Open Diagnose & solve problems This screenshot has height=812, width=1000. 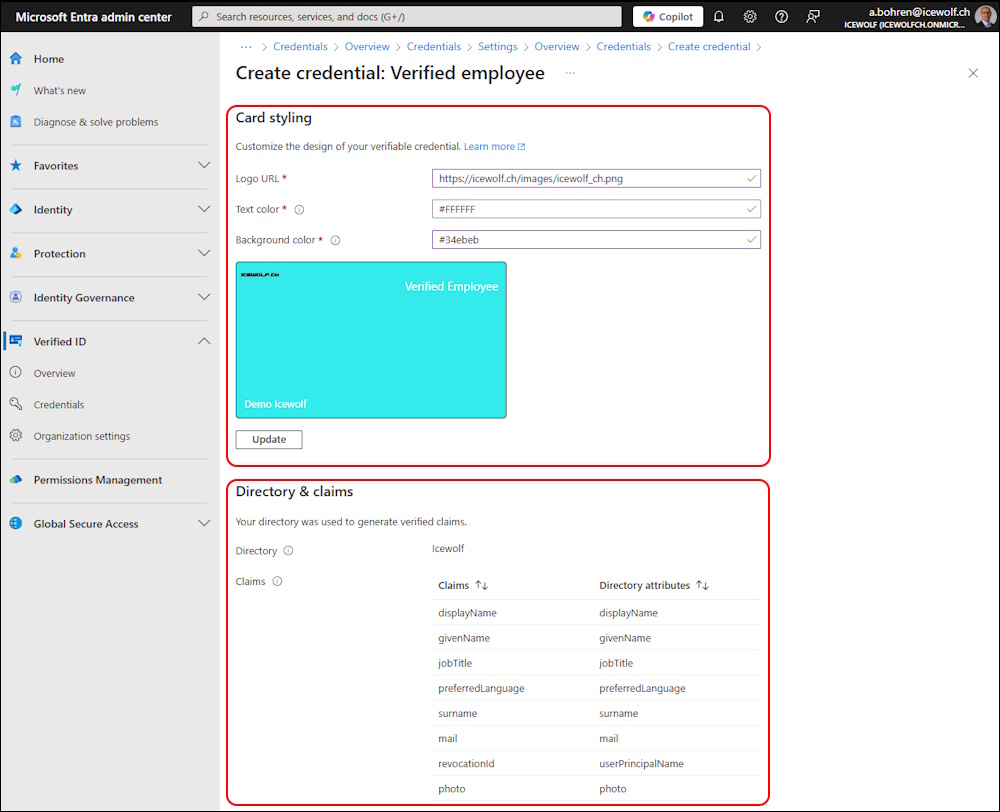[96, 121]
